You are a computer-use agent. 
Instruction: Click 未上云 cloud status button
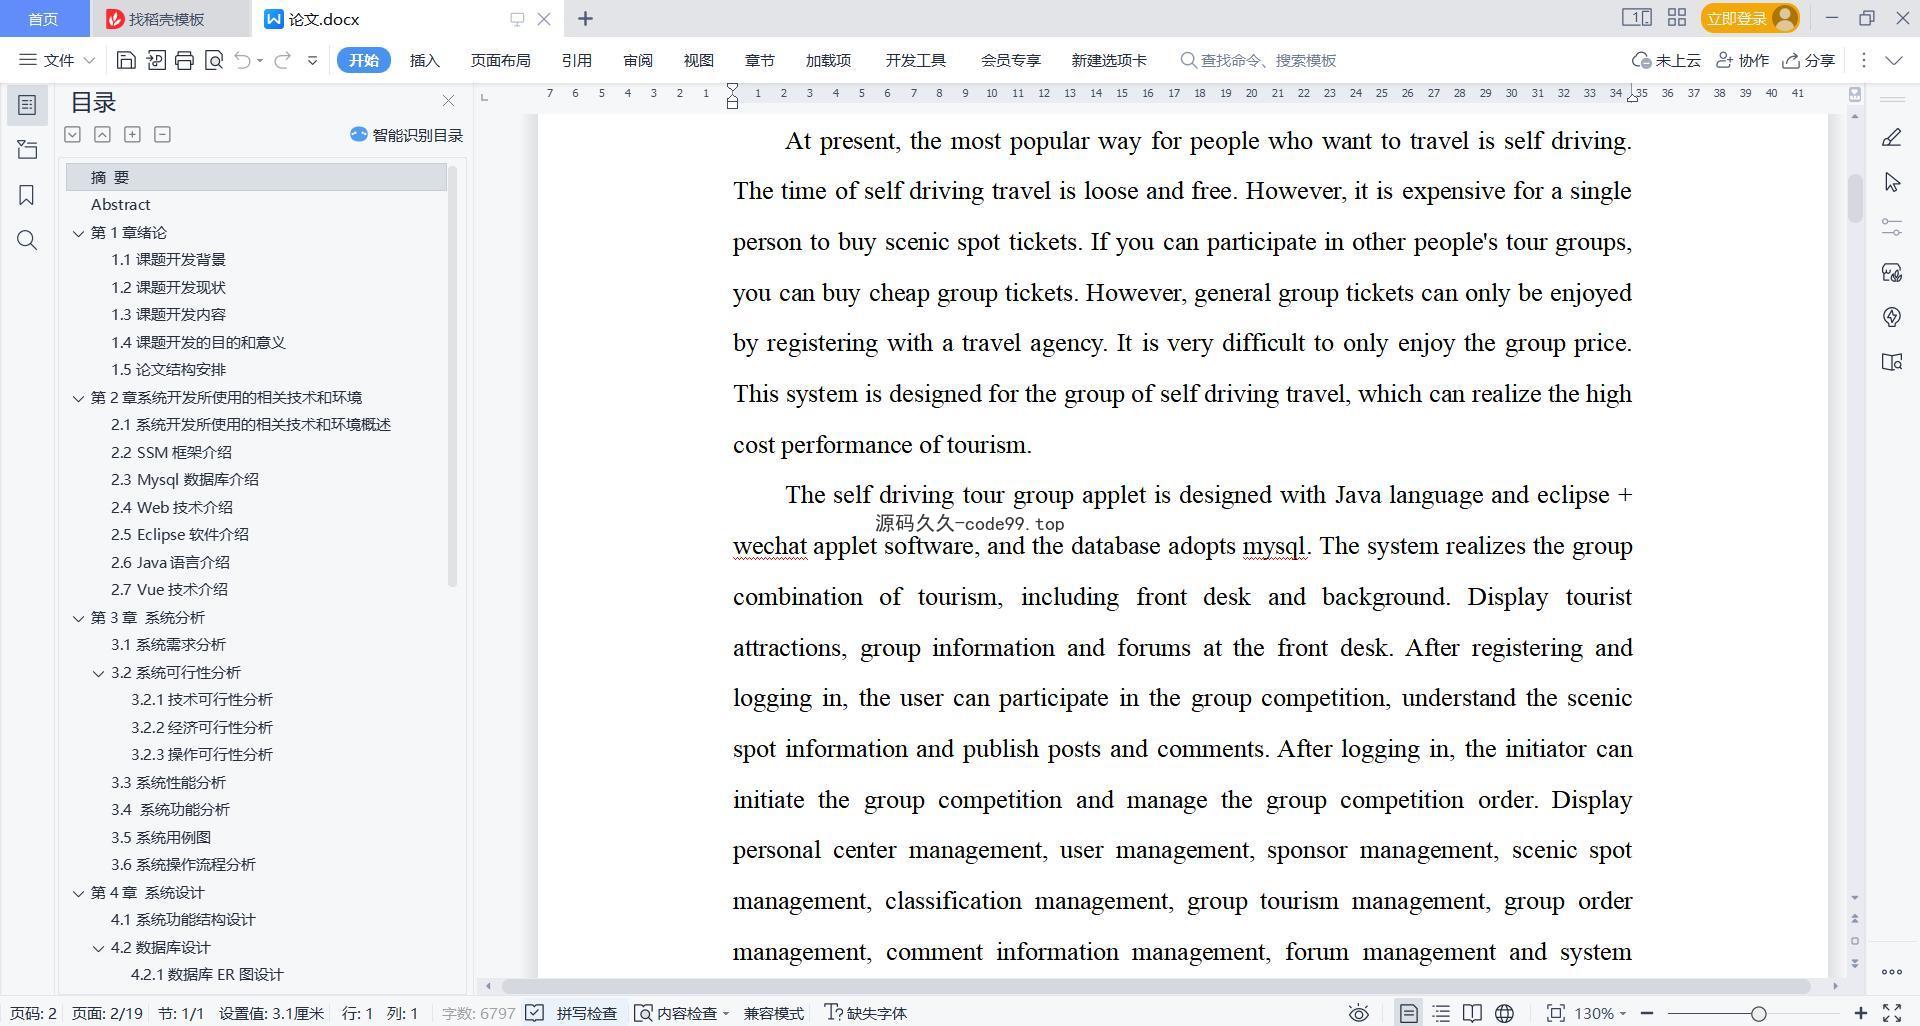pyautogui.click(x=1666, y=60)
